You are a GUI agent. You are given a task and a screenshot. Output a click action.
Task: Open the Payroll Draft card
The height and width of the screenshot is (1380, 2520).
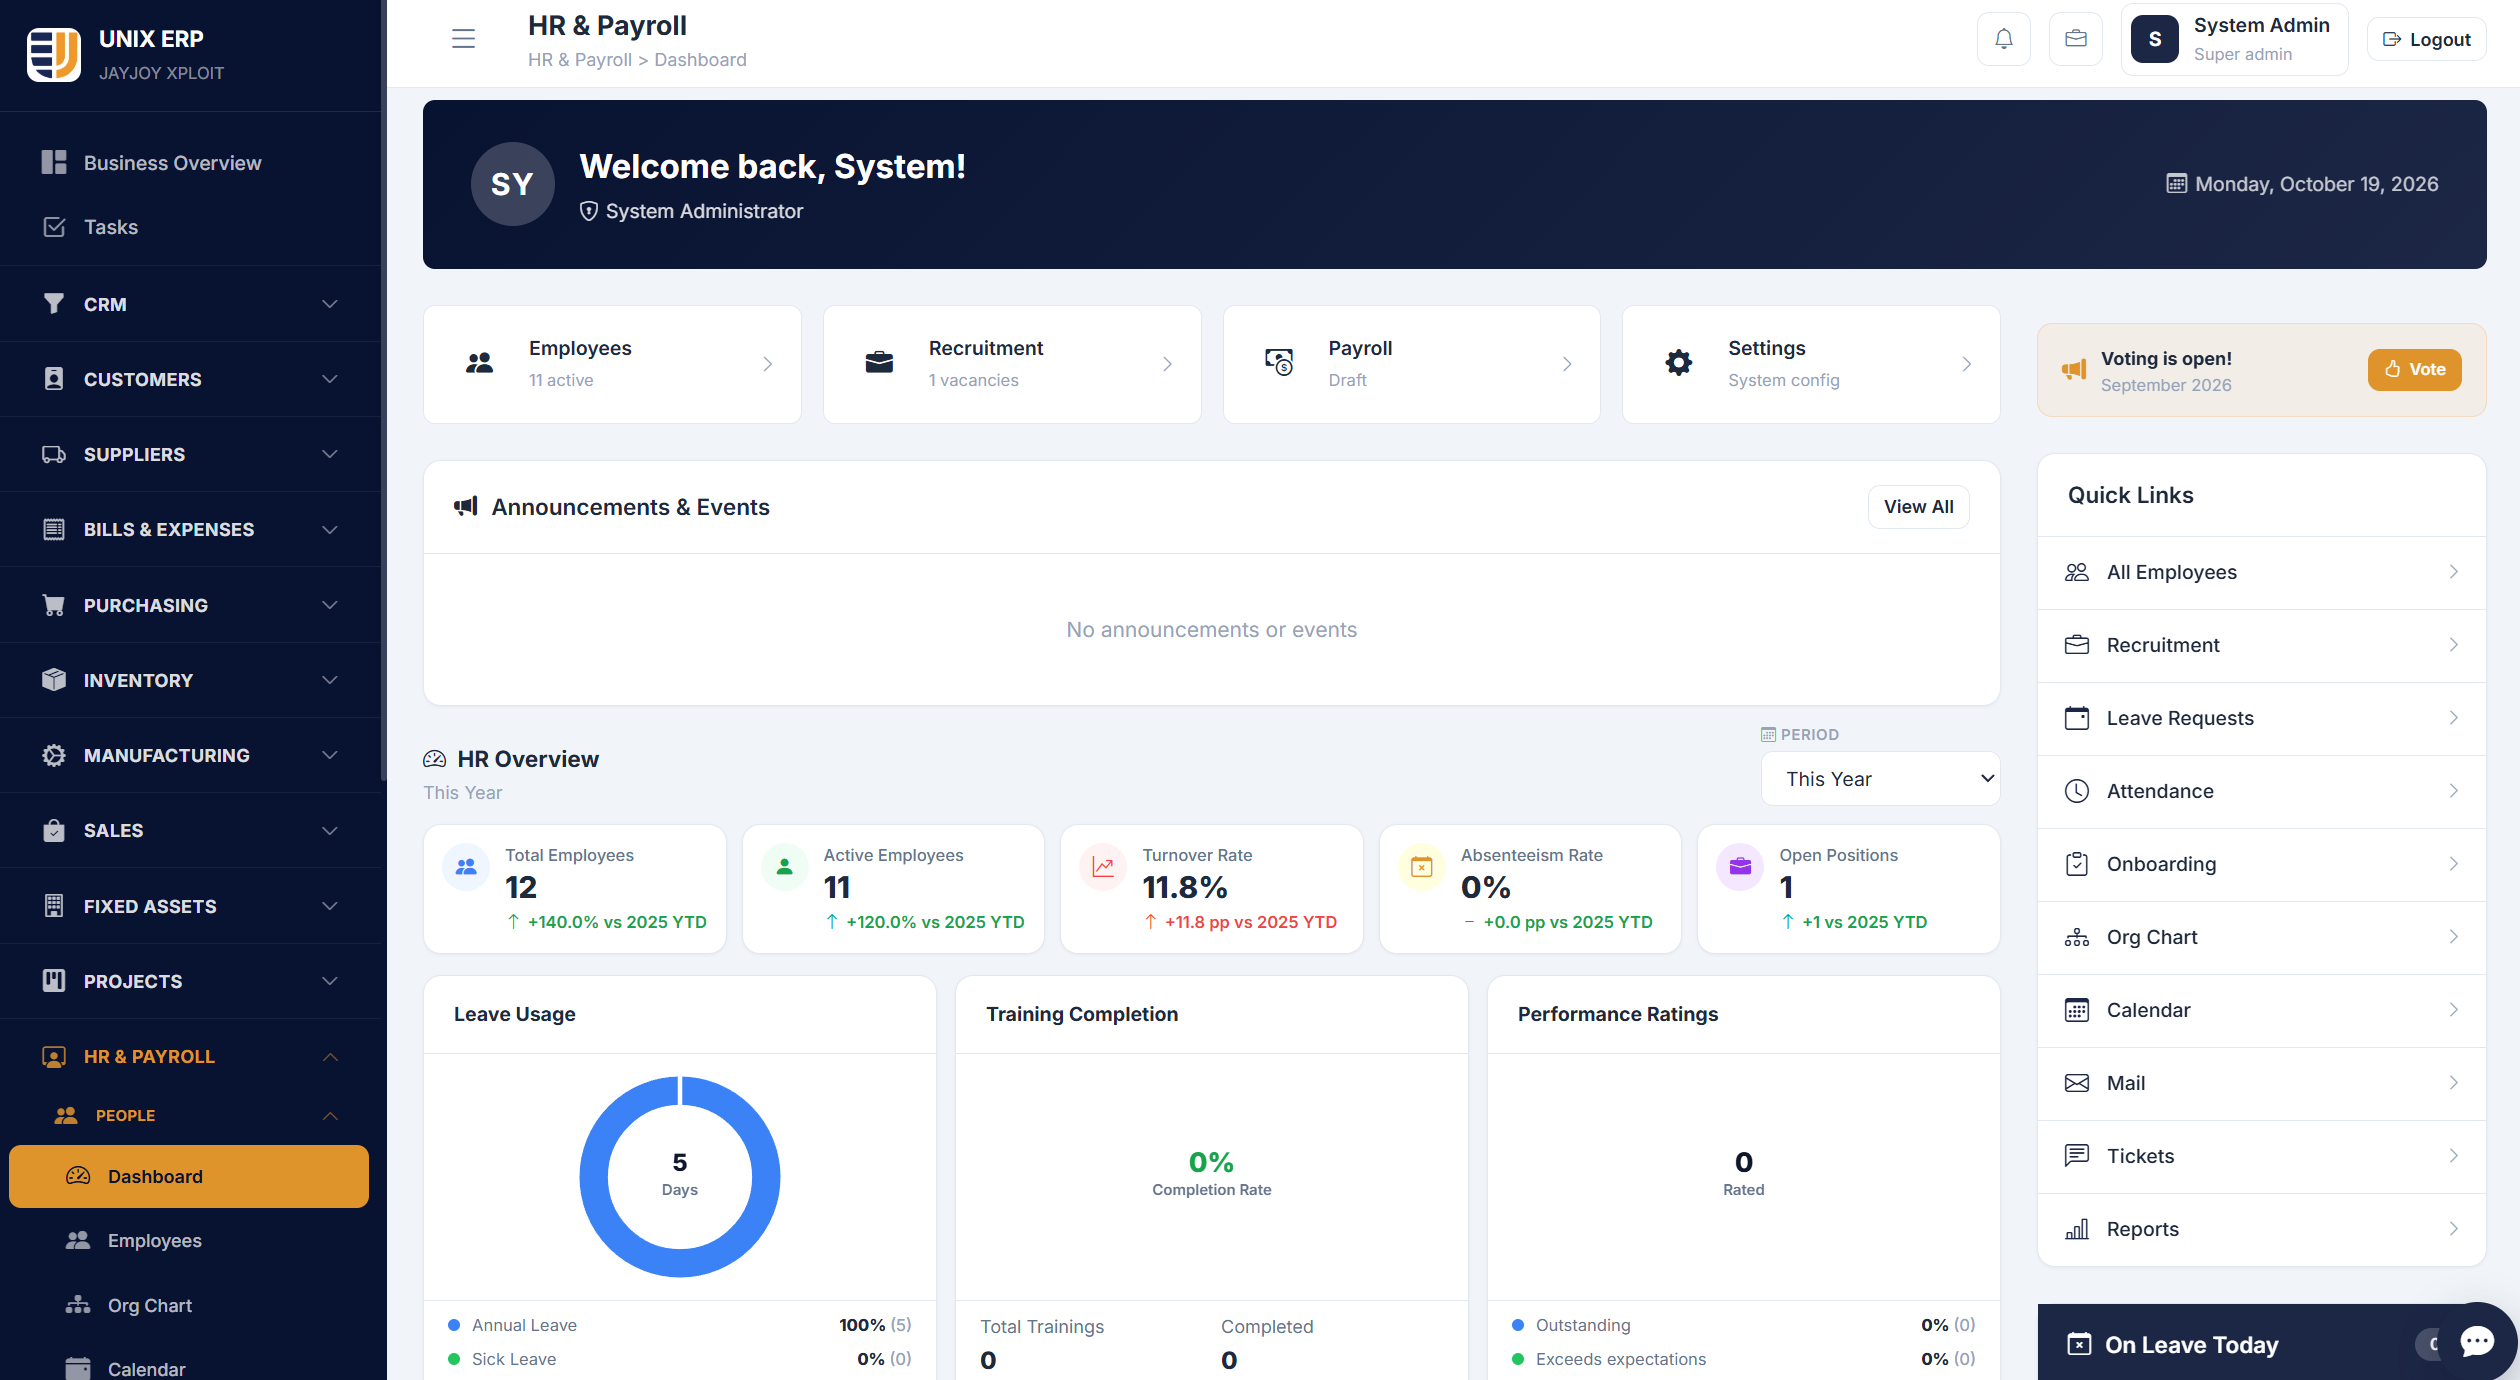(x=1411, y=364)
